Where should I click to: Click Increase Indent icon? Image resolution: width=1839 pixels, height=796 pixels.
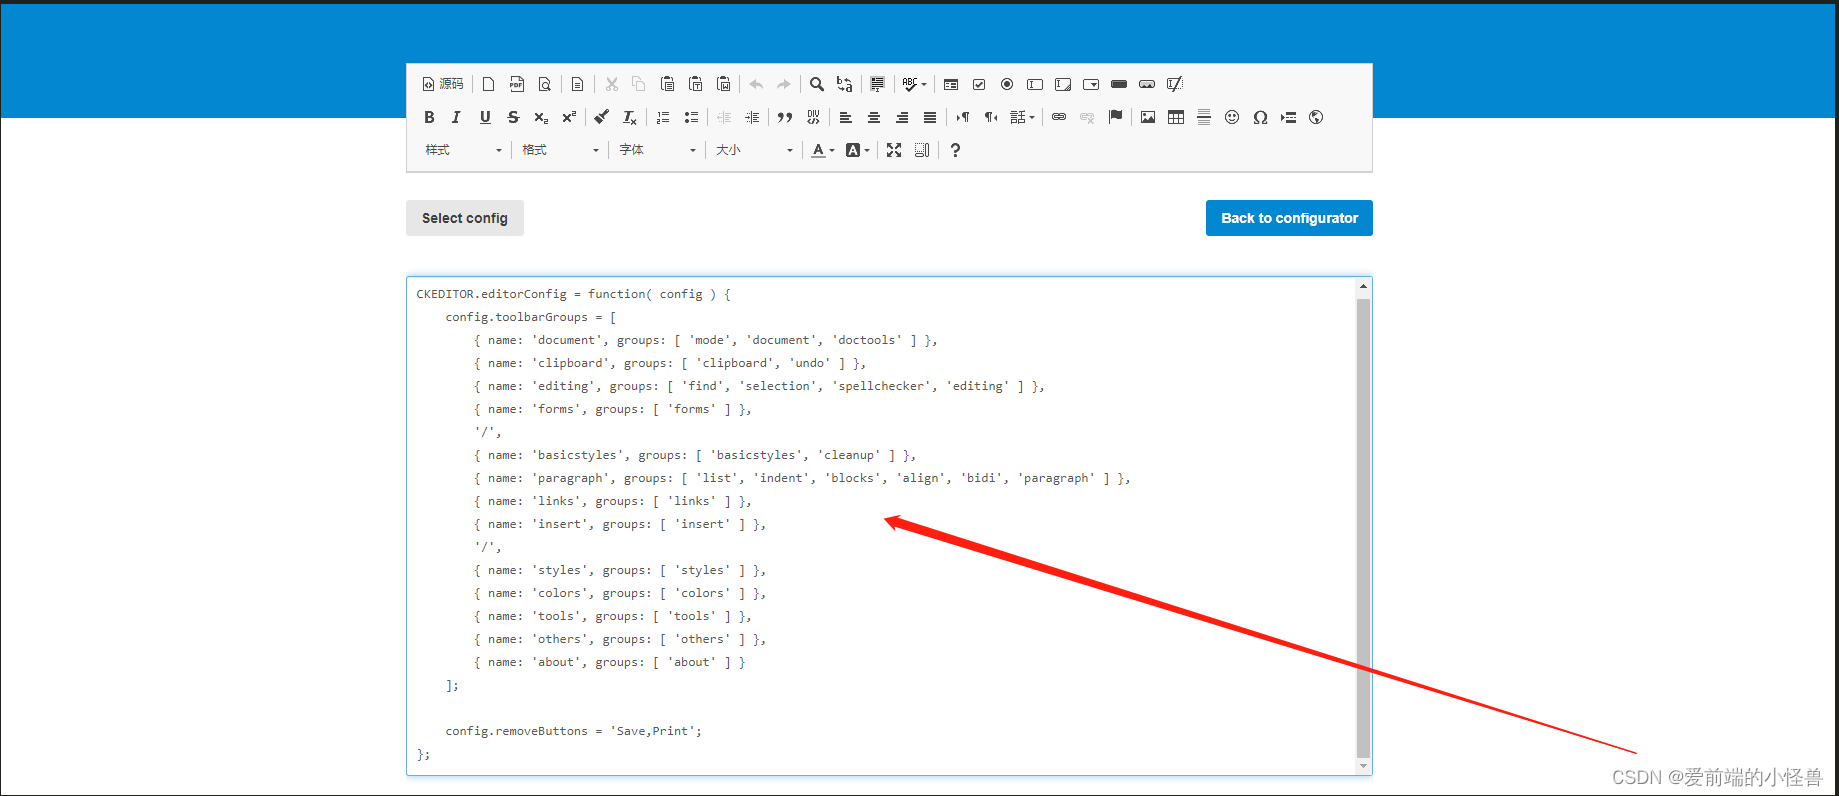[752, 117]
